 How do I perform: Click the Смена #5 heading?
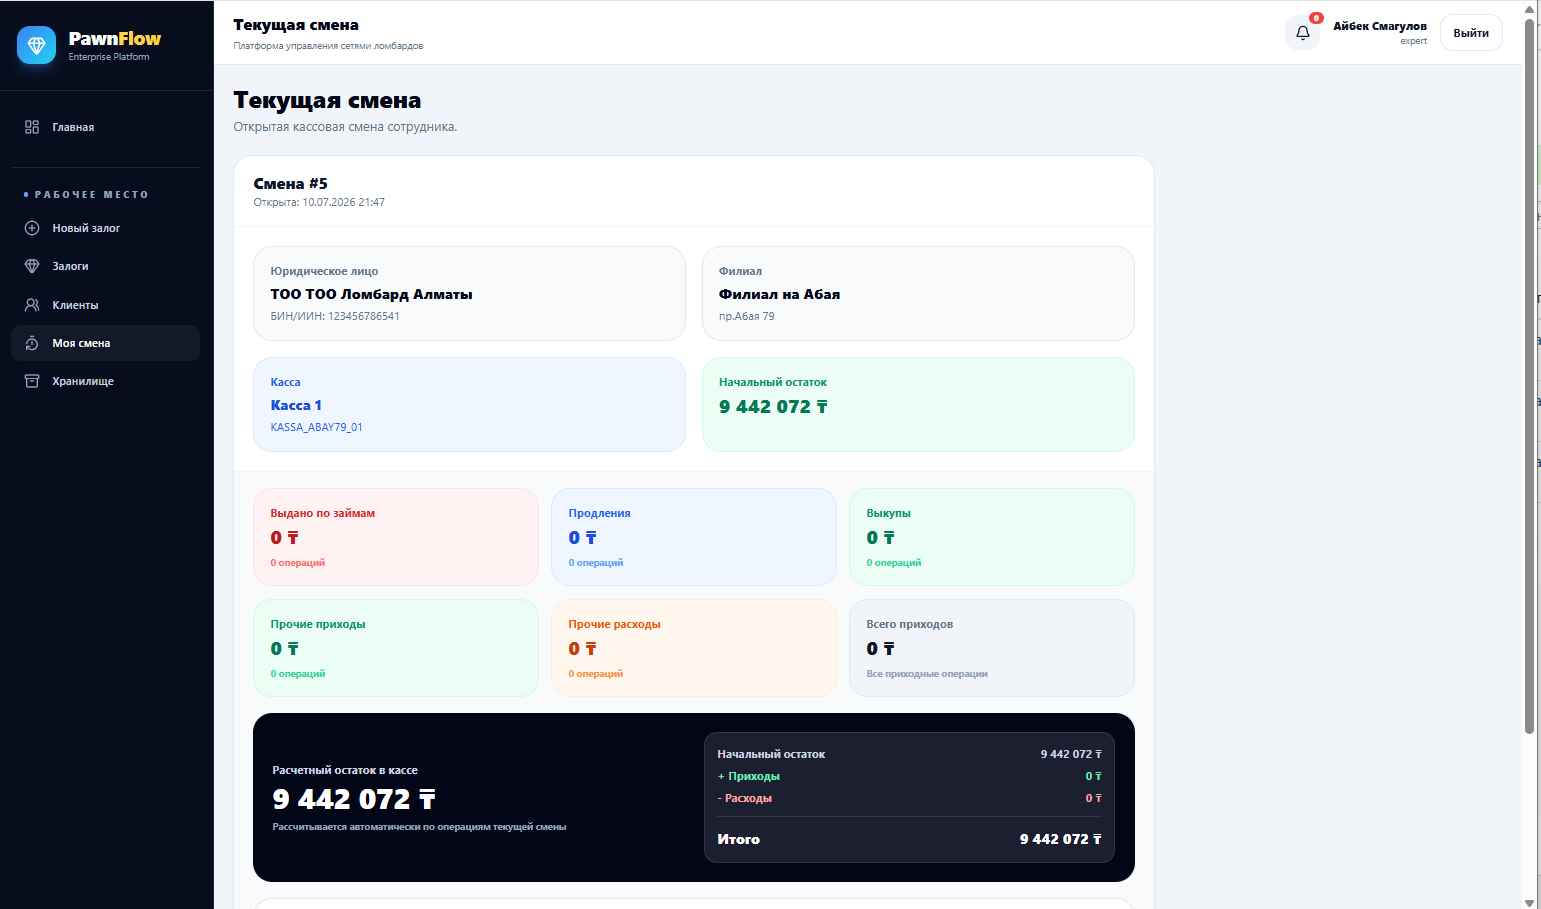[x=290, y=184]
